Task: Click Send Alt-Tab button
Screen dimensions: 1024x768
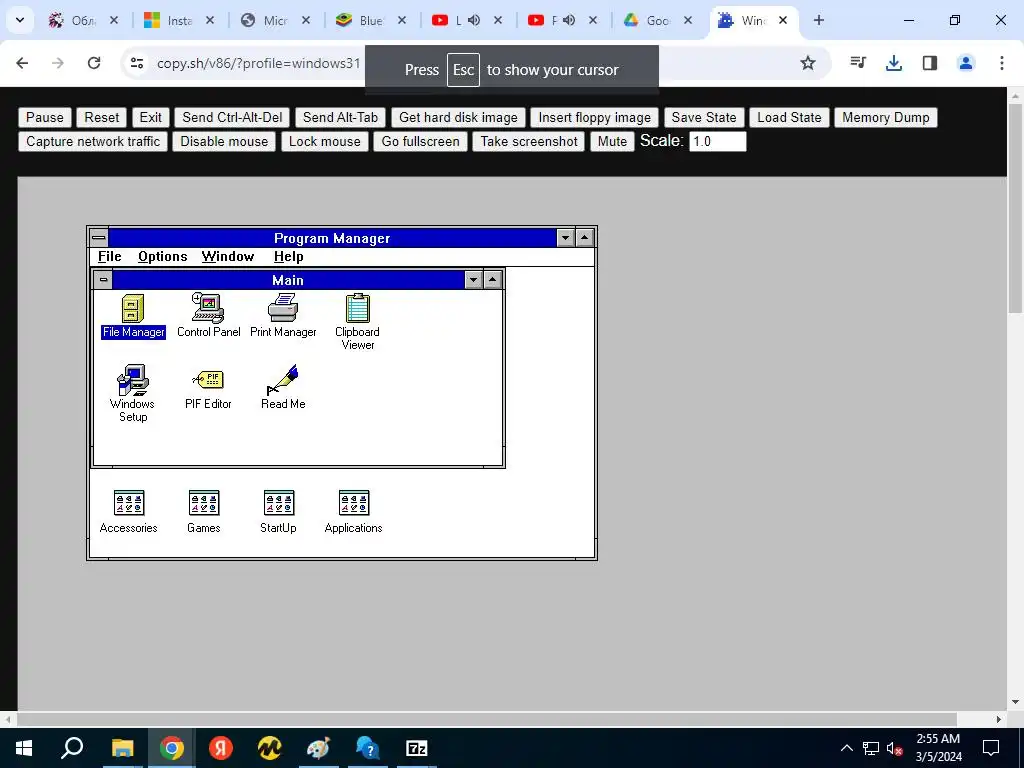Action: coord(340,118)
